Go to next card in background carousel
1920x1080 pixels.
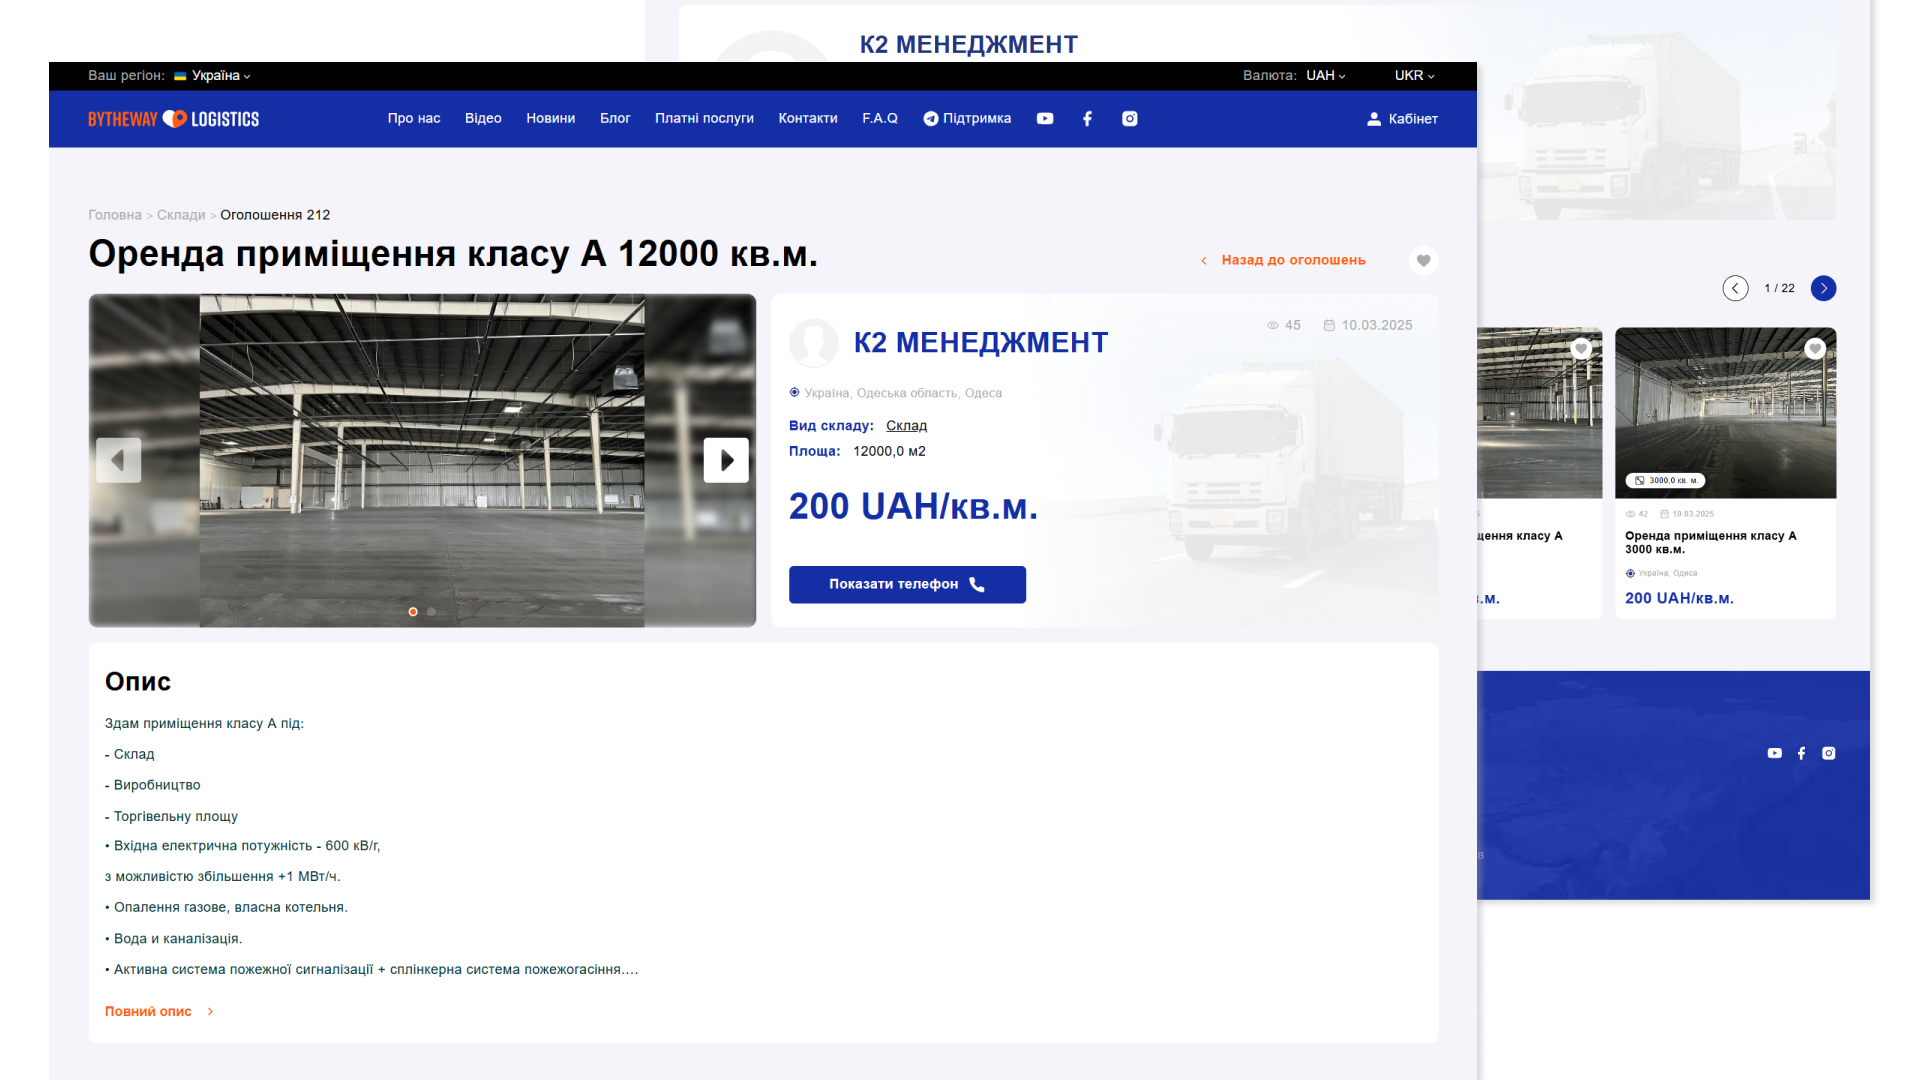tap(1823, 288)
